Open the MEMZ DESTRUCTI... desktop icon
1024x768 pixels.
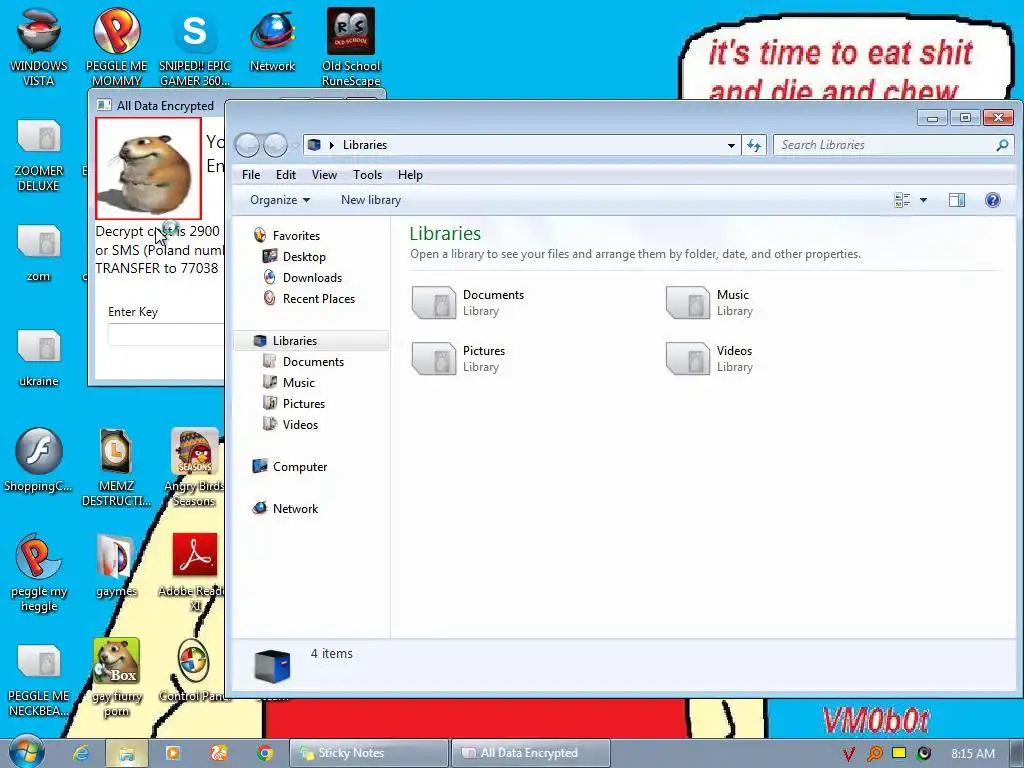[x=116, y=466]
